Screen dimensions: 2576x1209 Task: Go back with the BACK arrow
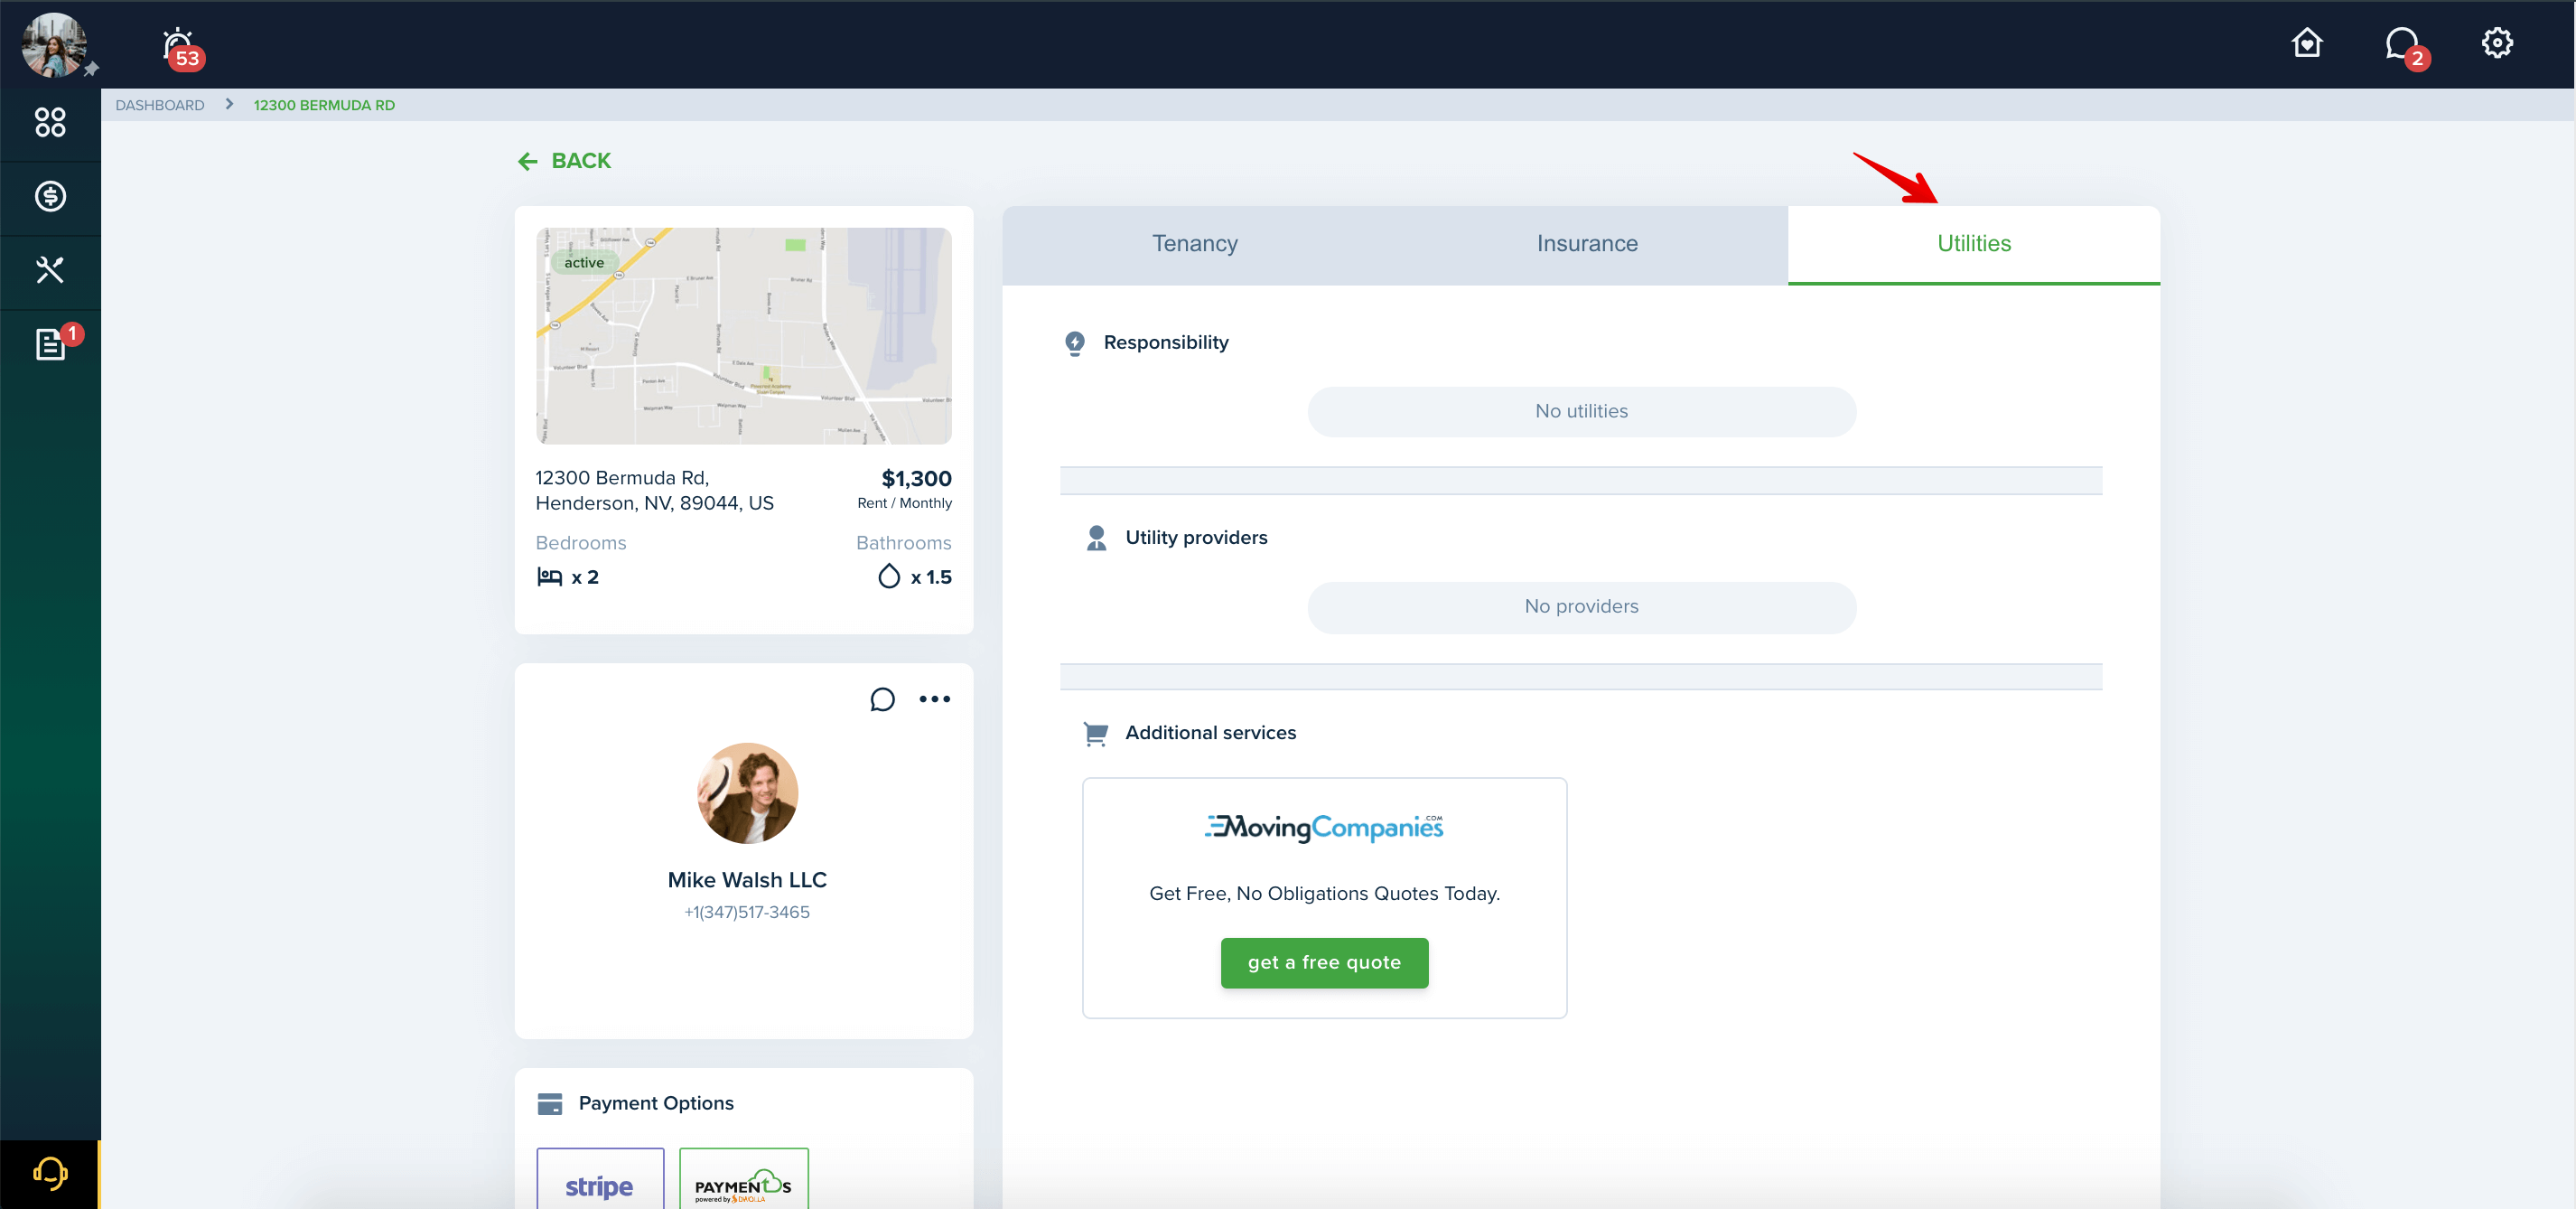564,161
